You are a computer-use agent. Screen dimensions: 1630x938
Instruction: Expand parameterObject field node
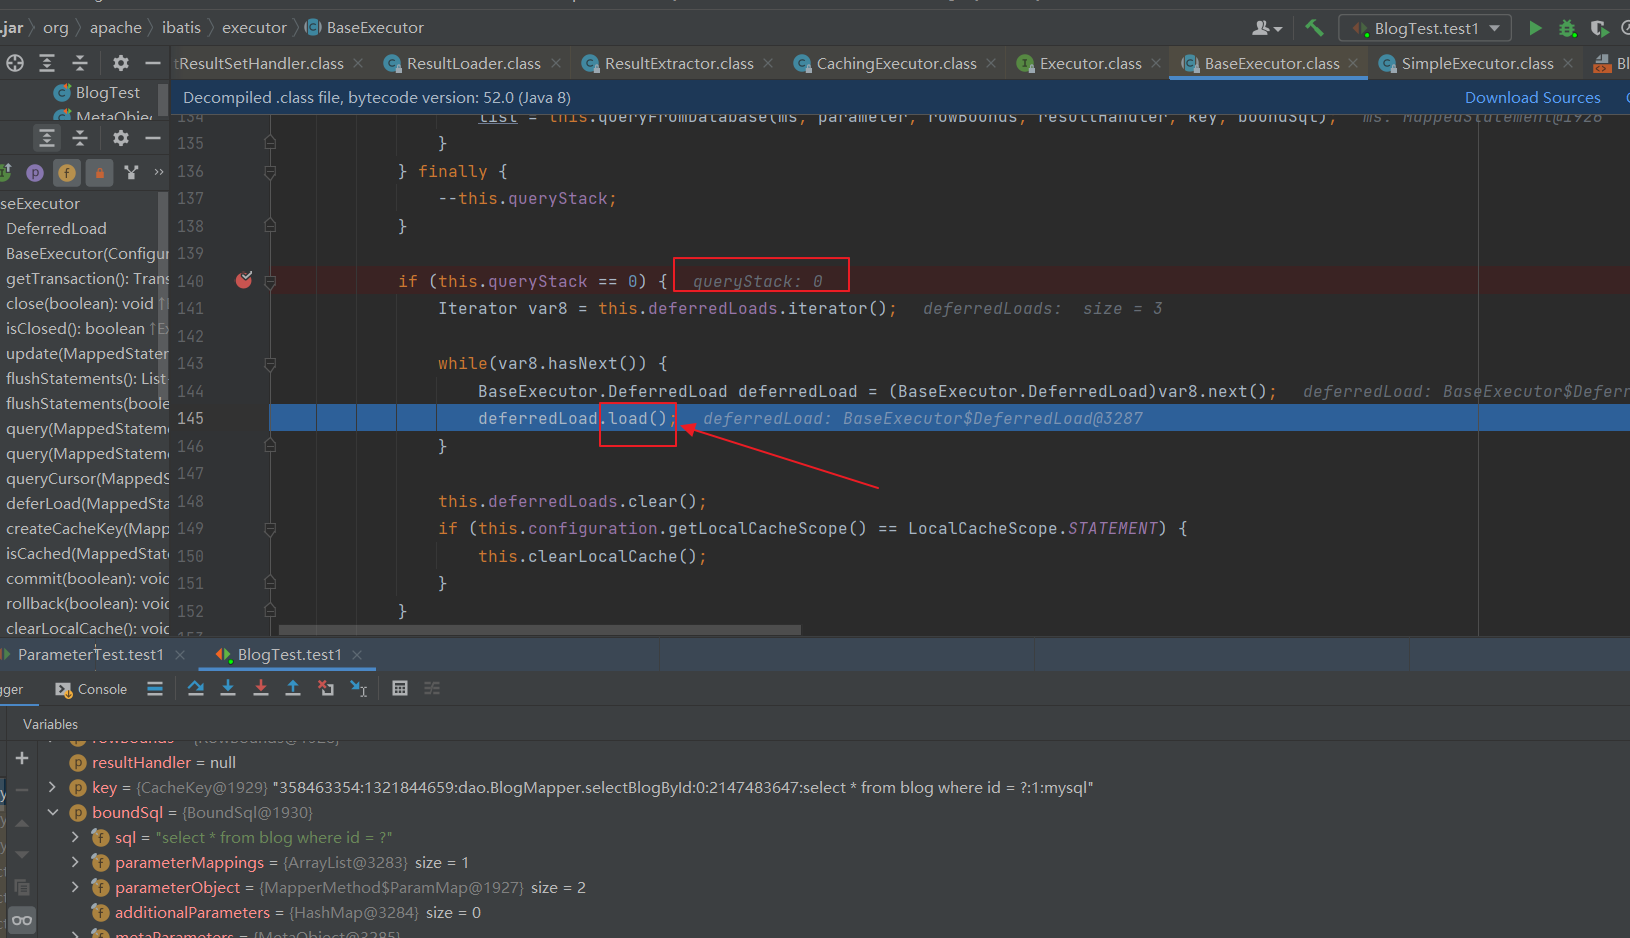tap(75, 888)
